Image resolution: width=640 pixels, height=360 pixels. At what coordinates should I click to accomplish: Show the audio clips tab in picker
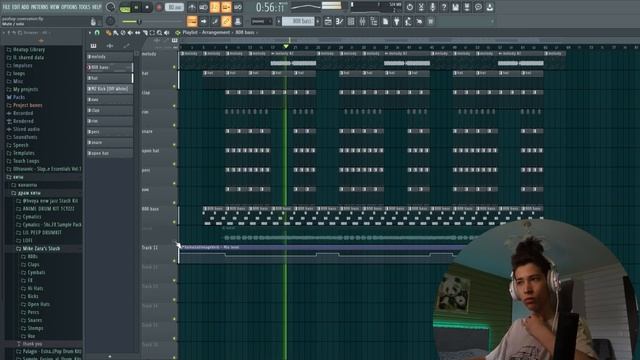pos(110,46)
